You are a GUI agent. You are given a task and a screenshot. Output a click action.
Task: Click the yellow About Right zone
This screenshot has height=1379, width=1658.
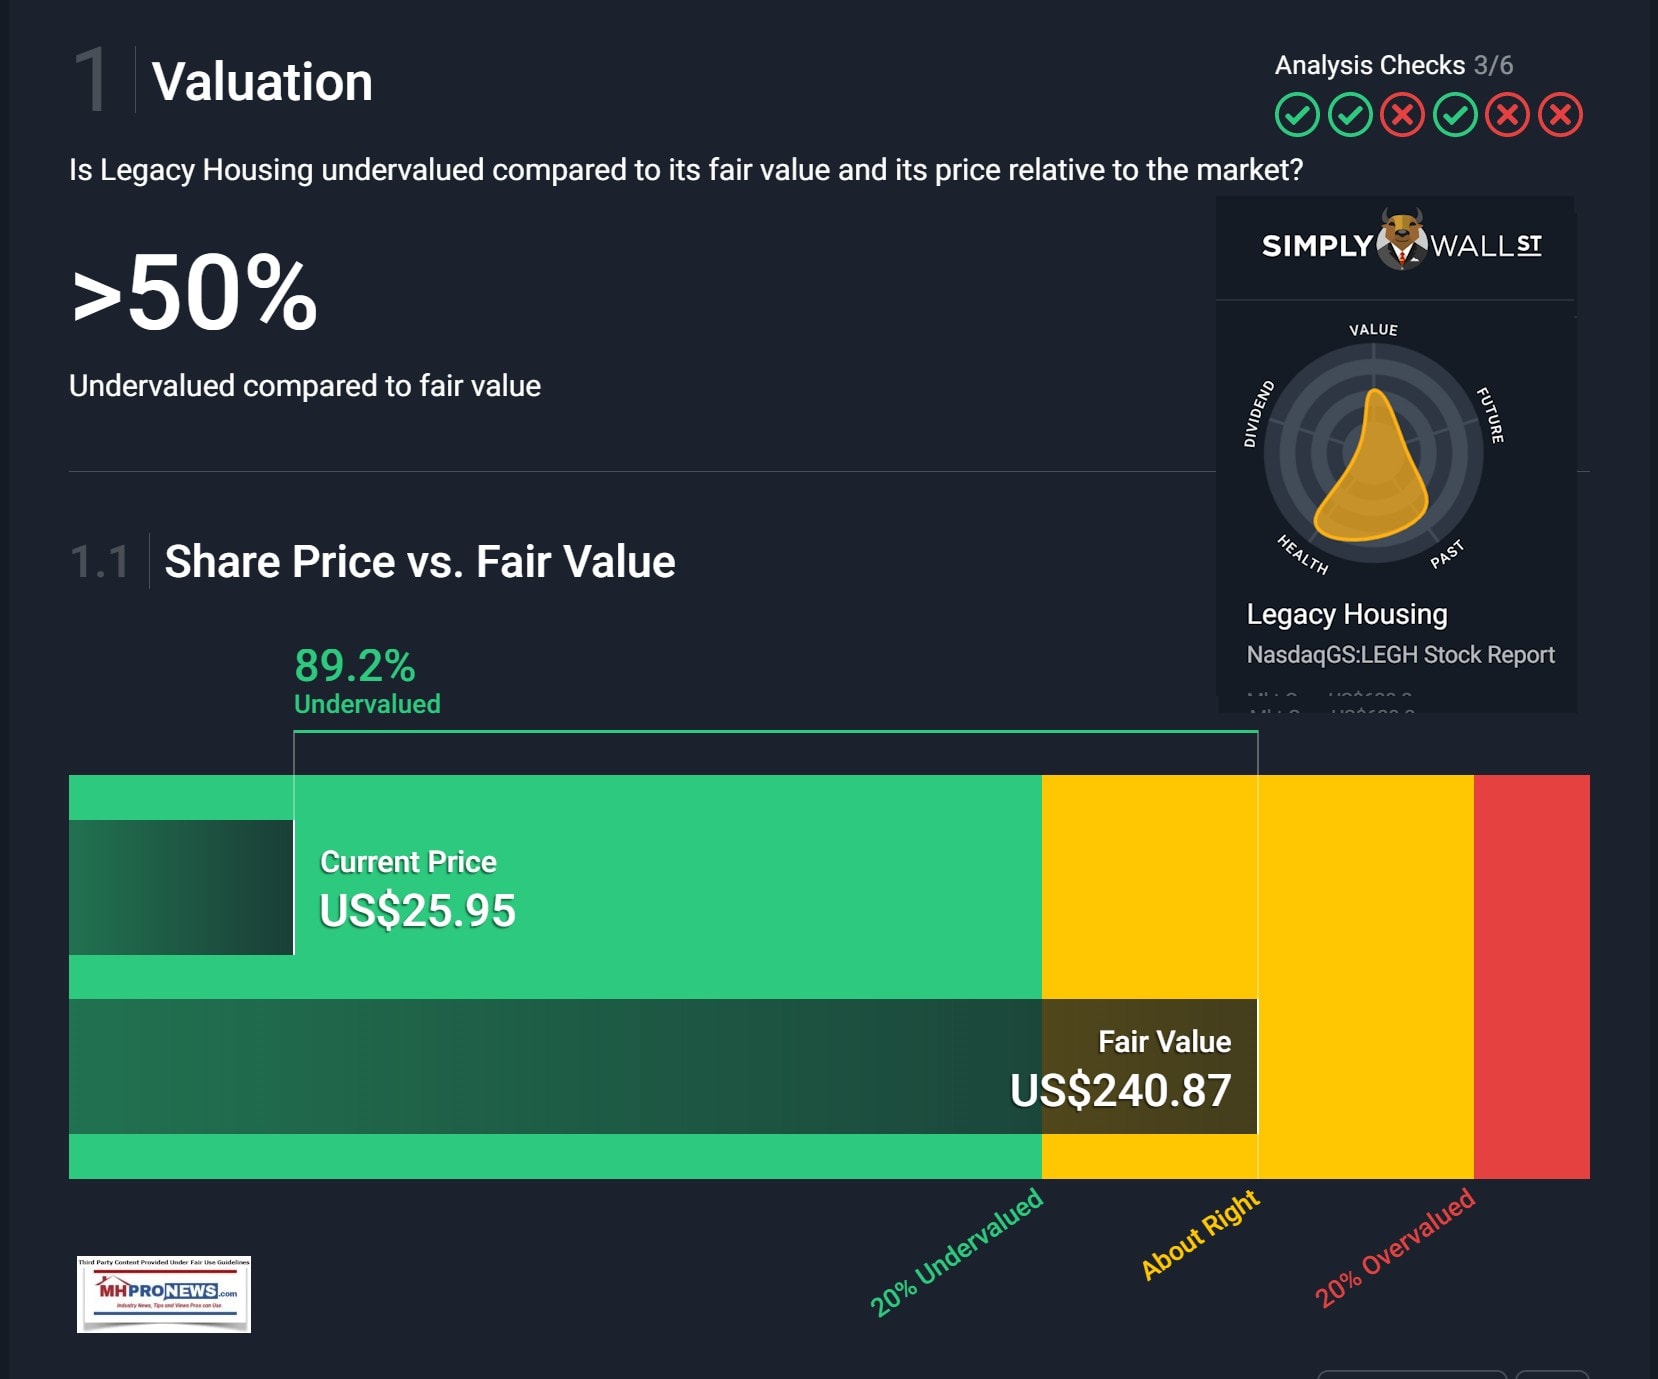[x=1258, y=977]
